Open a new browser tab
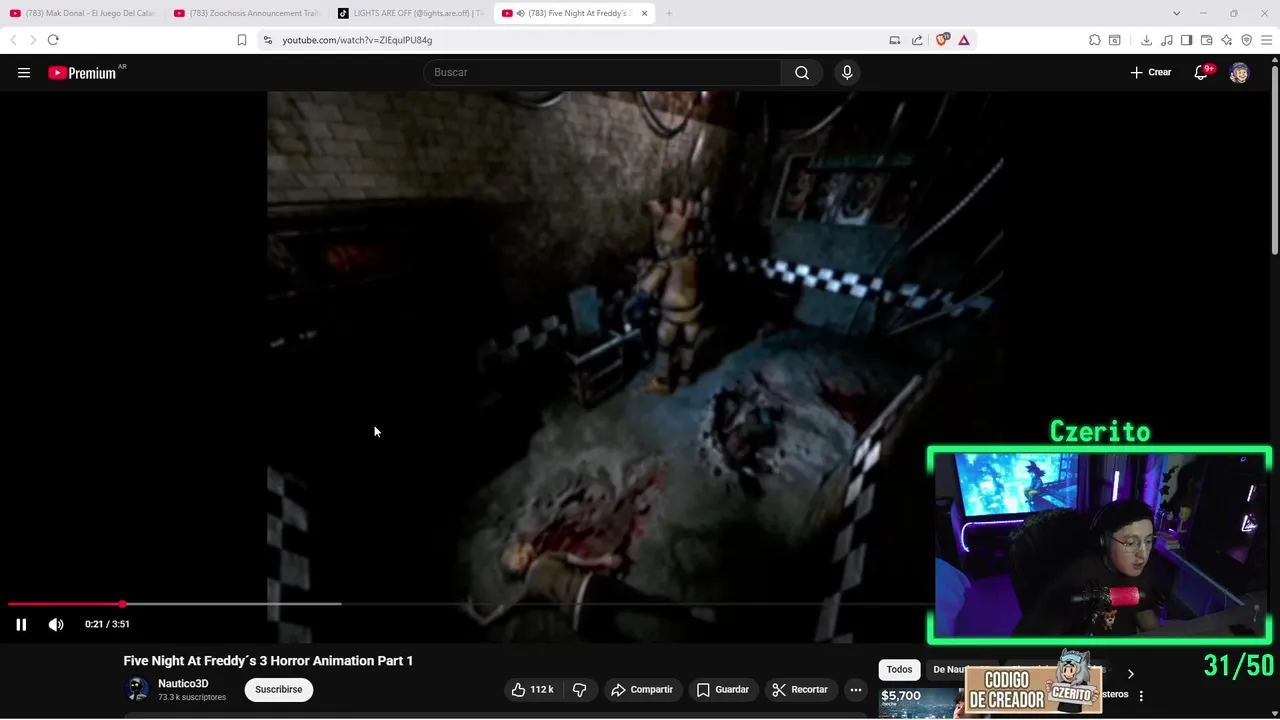Image resolution: width=1280 pixels, height=720 pixels. (669, 13)
